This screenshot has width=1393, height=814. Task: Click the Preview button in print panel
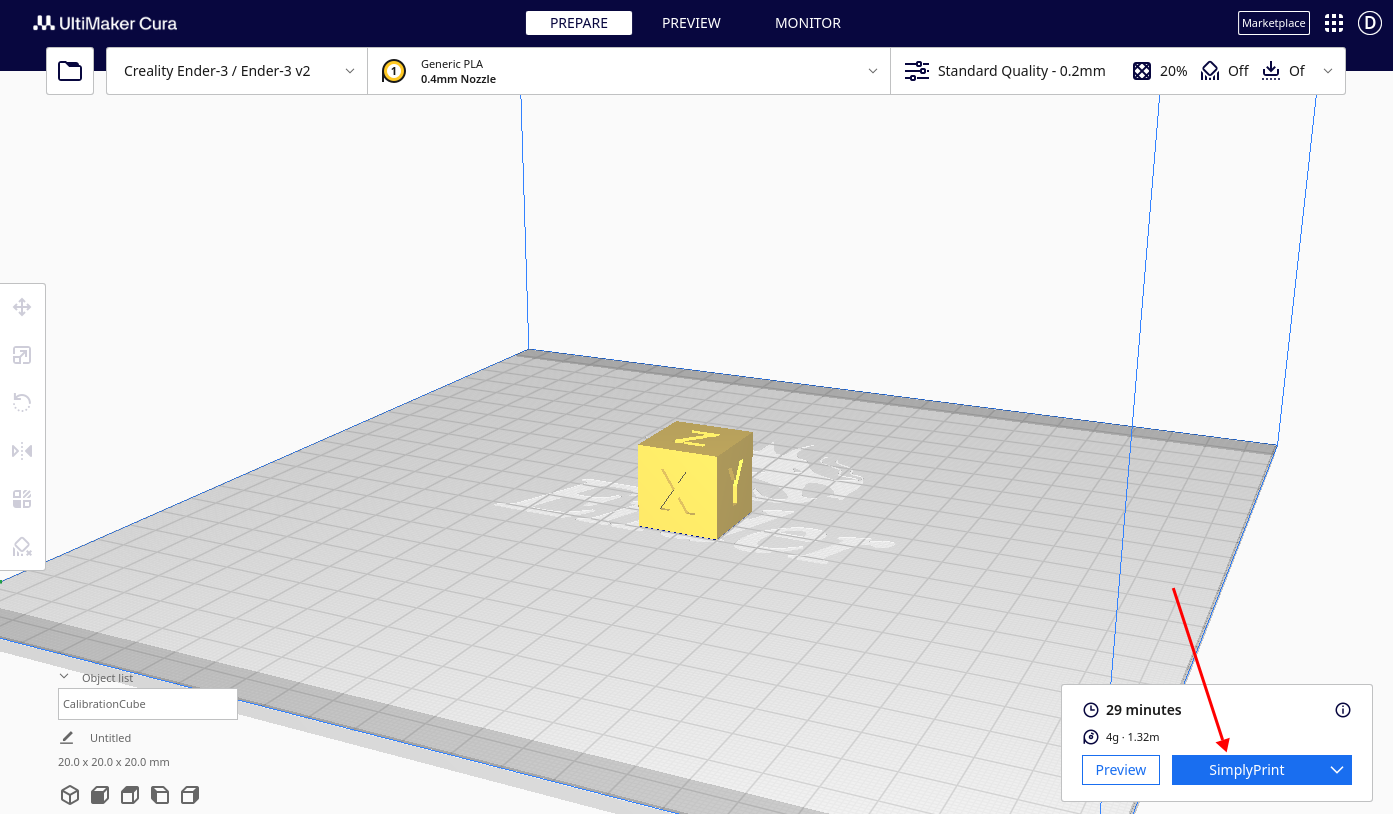tap(1121, 770)
